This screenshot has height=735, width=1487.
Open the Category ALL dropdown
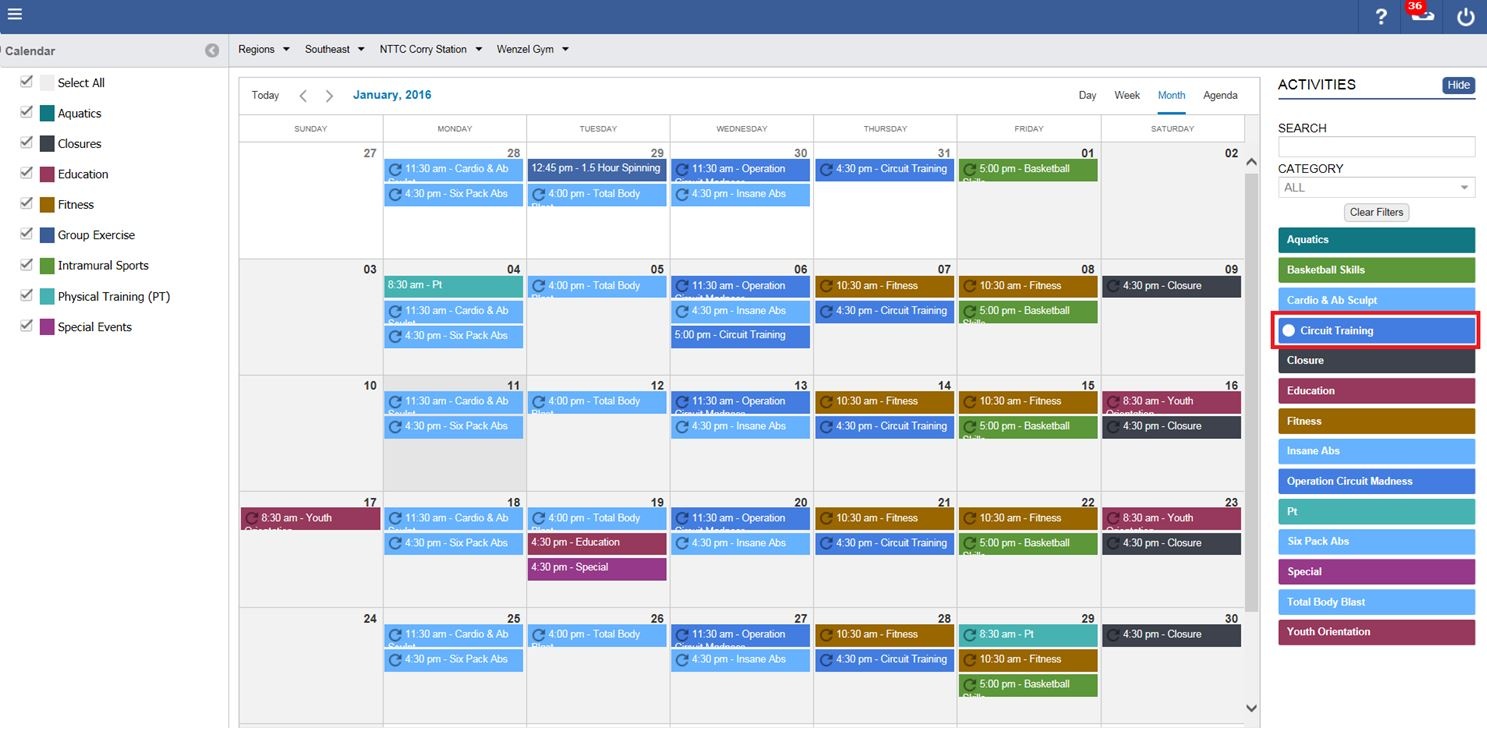tap(1376, 188)
